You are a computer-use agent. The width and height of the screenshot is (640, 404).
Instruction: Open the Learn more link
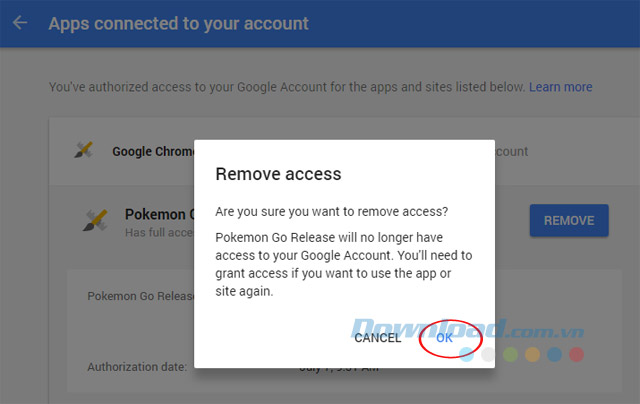pyautogui.click(x=561, y=87)
